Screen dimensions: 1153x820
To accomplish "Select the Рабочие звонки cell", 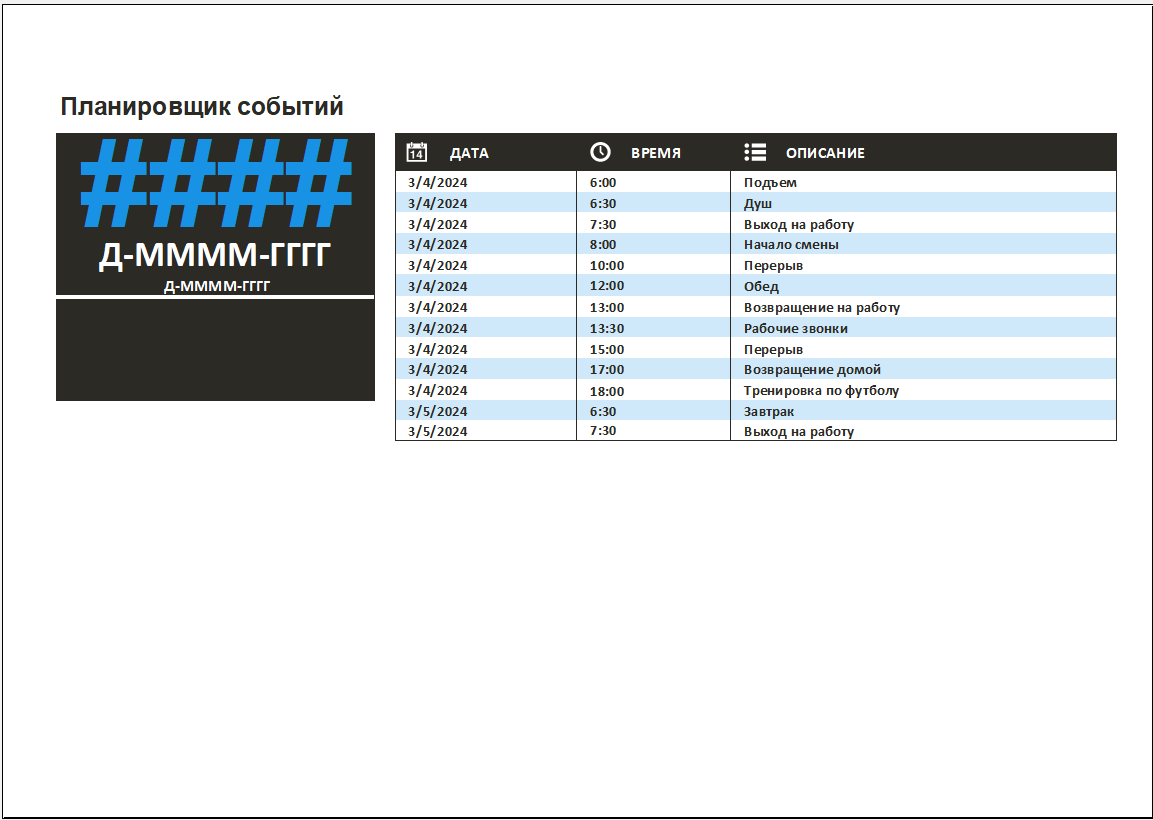I will (795, 328).
